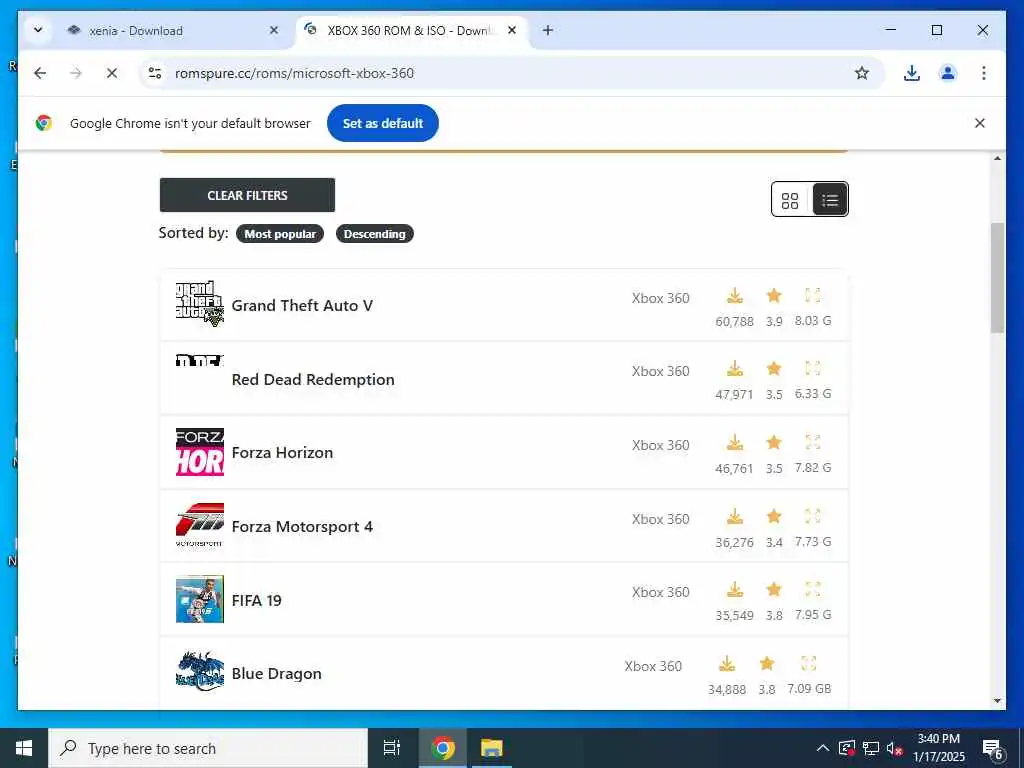Click the Xbox 360 label for Forza Horizon

(x=660, y=445)
